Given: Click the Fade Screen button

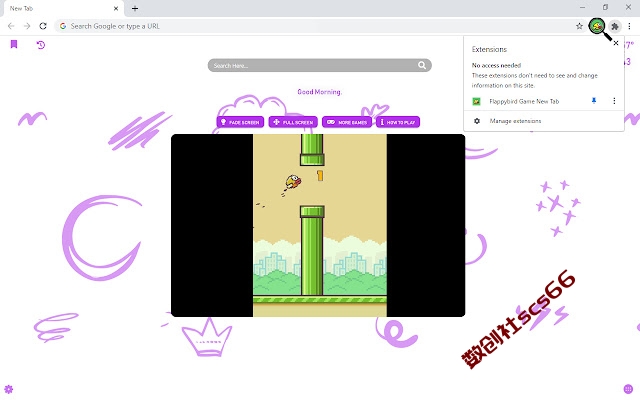Looking at the screenshot, I should [x=240, y=122].
